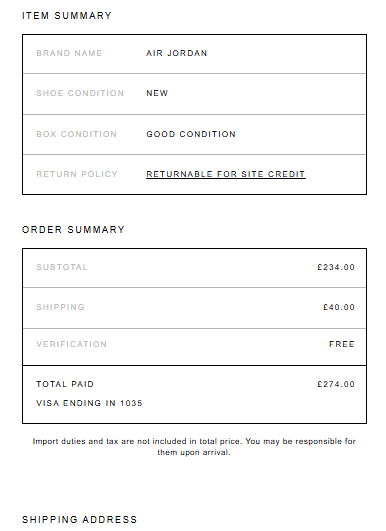Select the £234.00 subtotal amount

coord(336,267)
